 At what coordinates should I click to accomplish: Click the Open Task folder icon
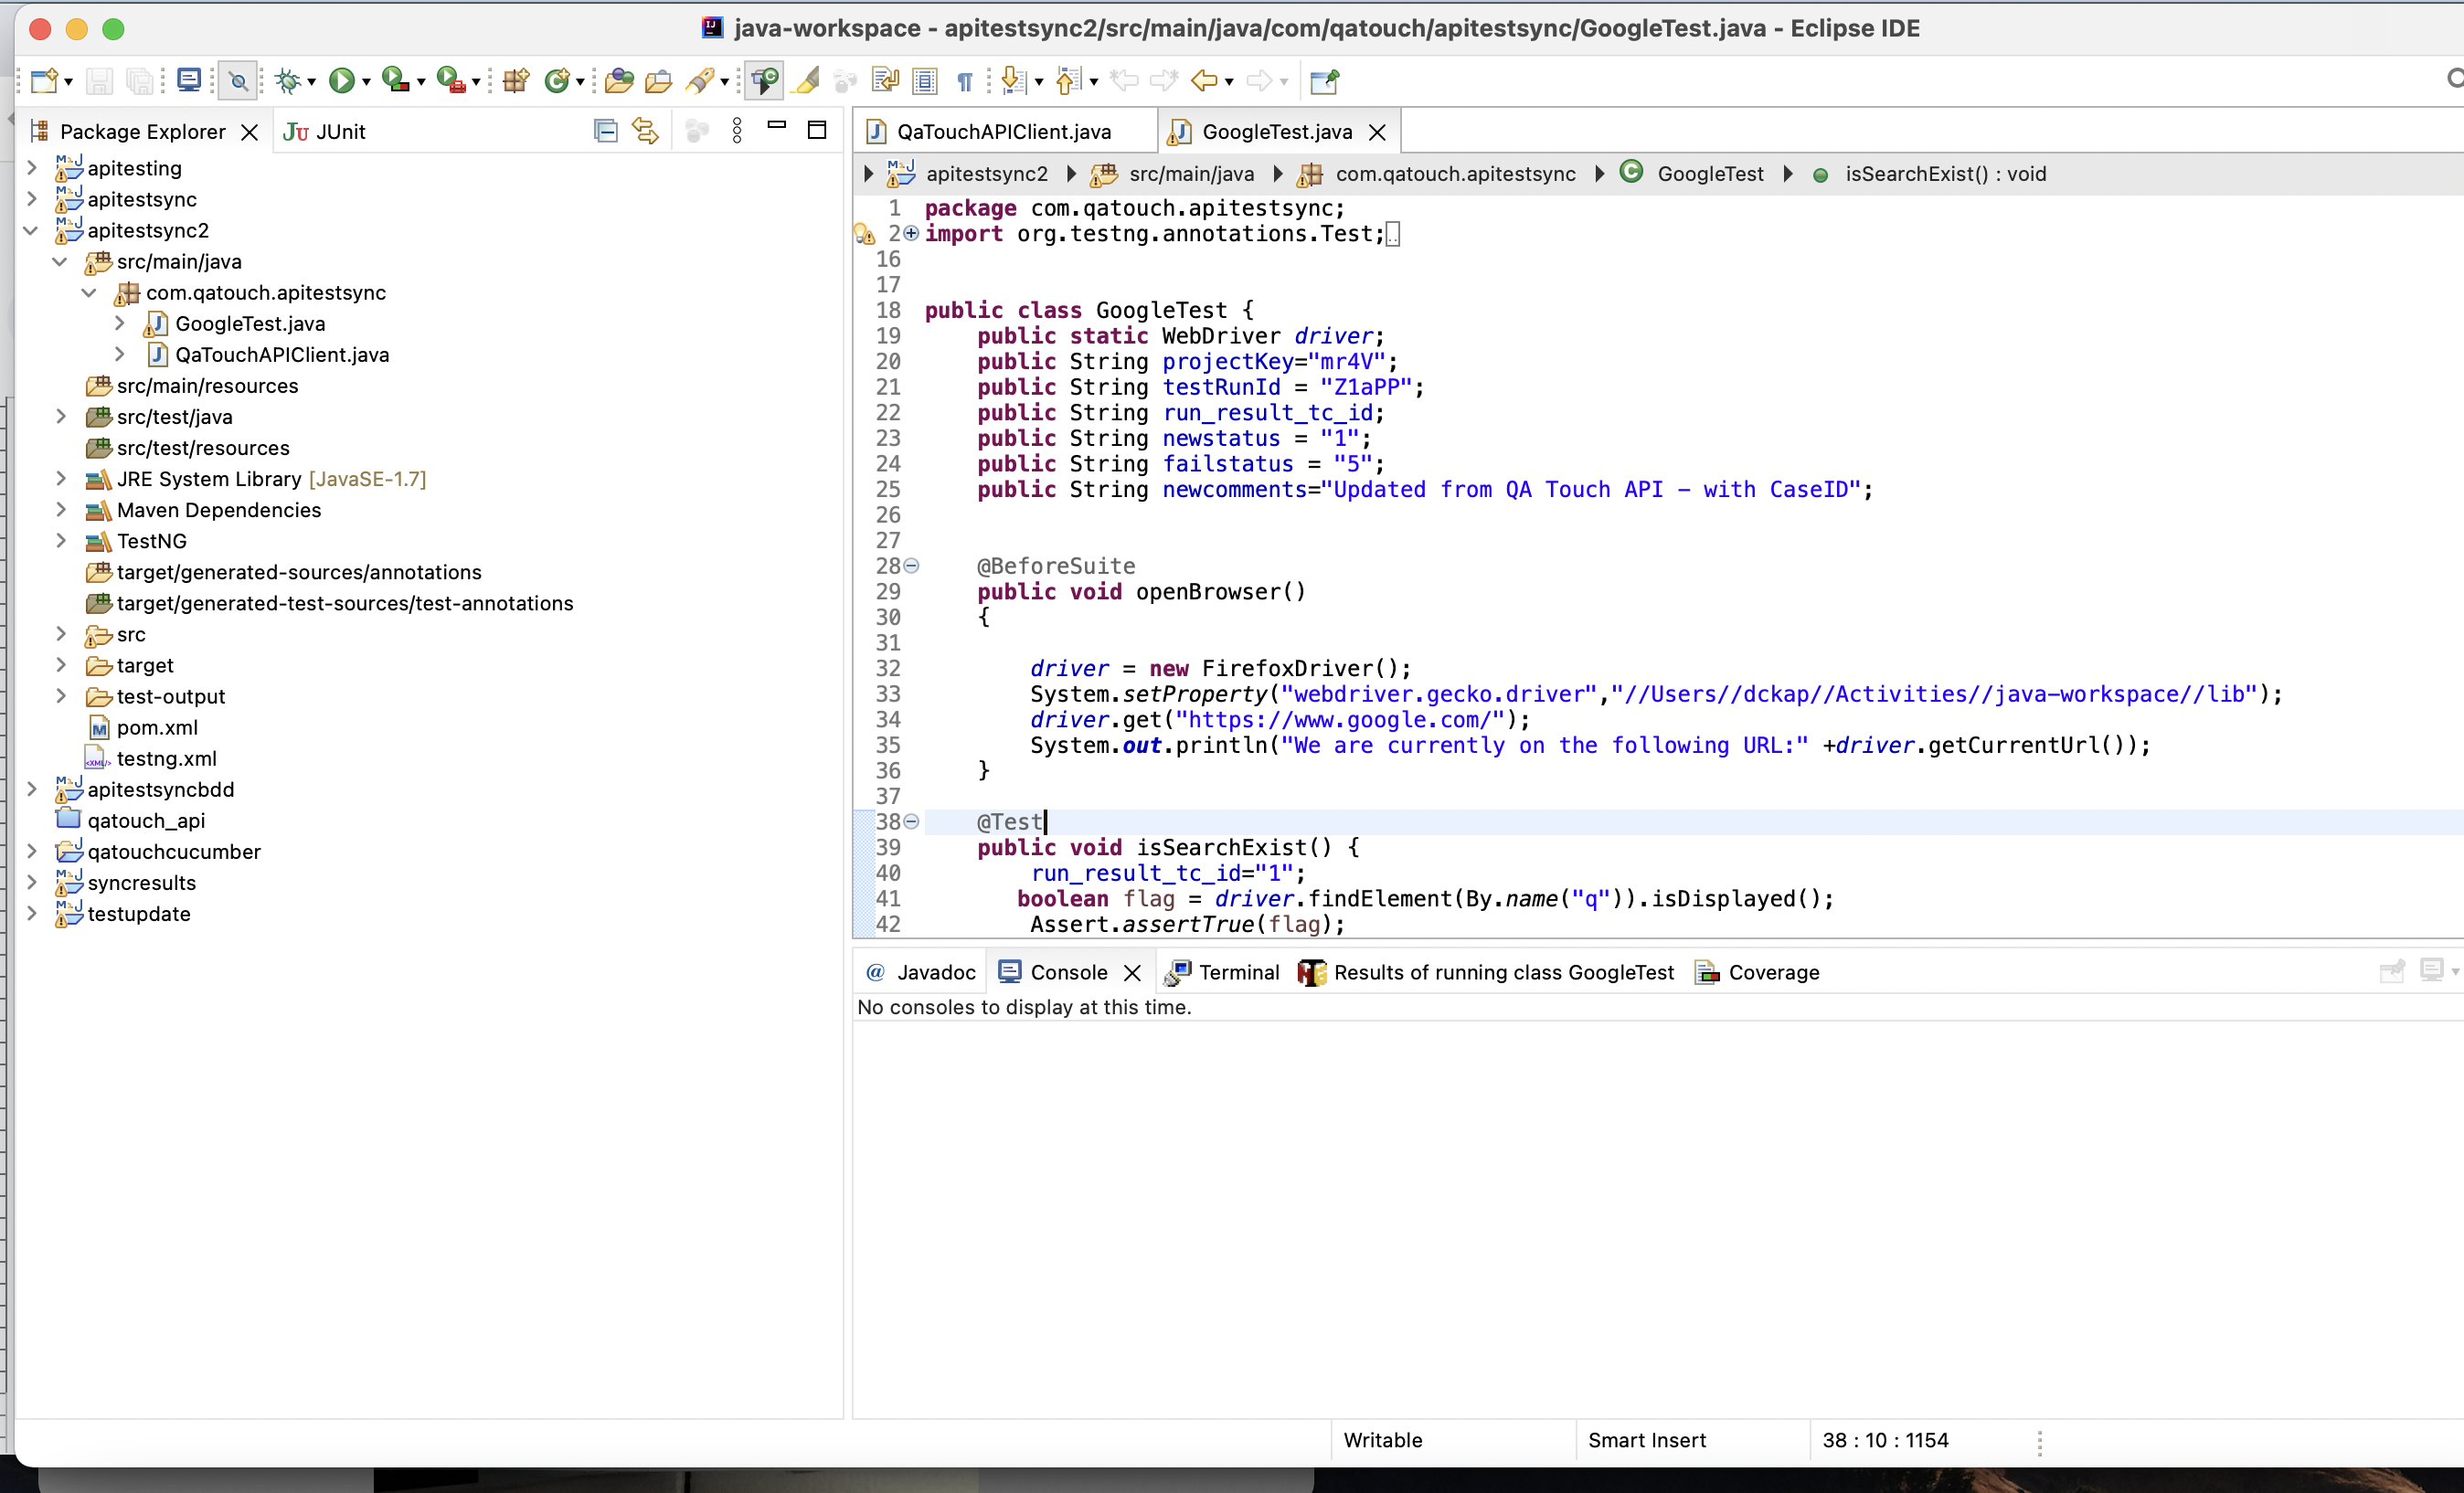pyautogui.click(x=658, y=81)
